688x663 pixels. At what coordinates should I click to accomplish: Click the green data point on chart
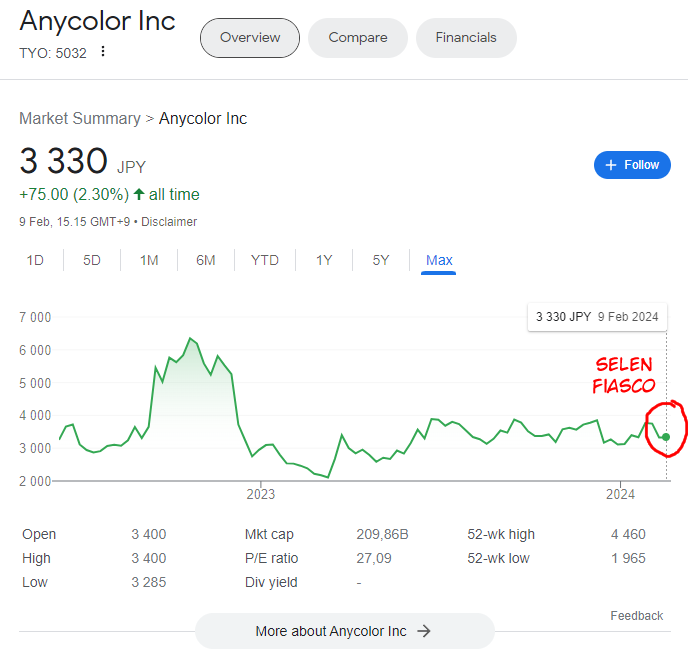tap(666, 437)
